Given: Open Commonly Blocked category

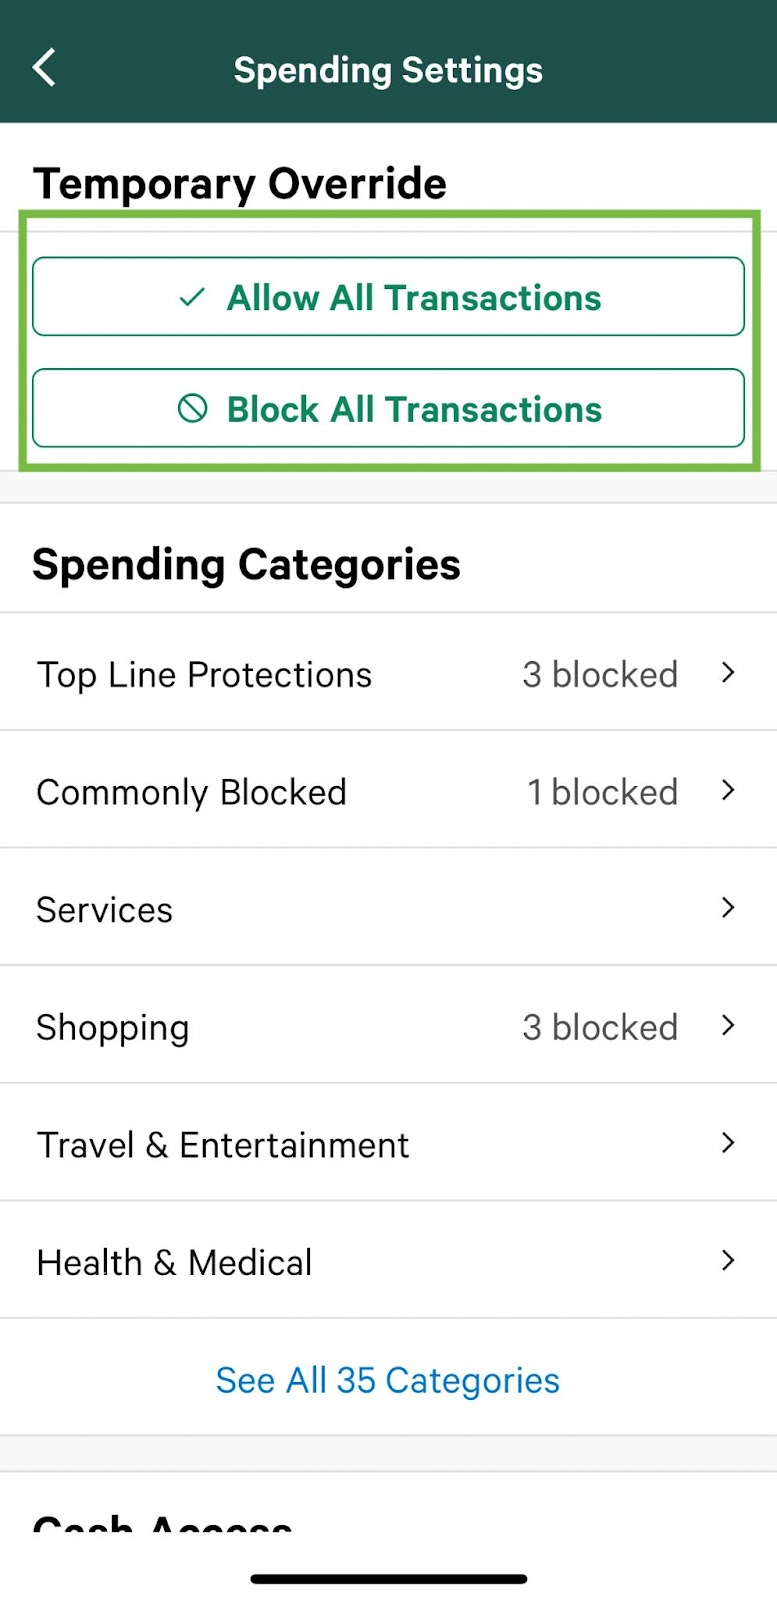Looking at the screenshot, I should click(x=191, y=792).
